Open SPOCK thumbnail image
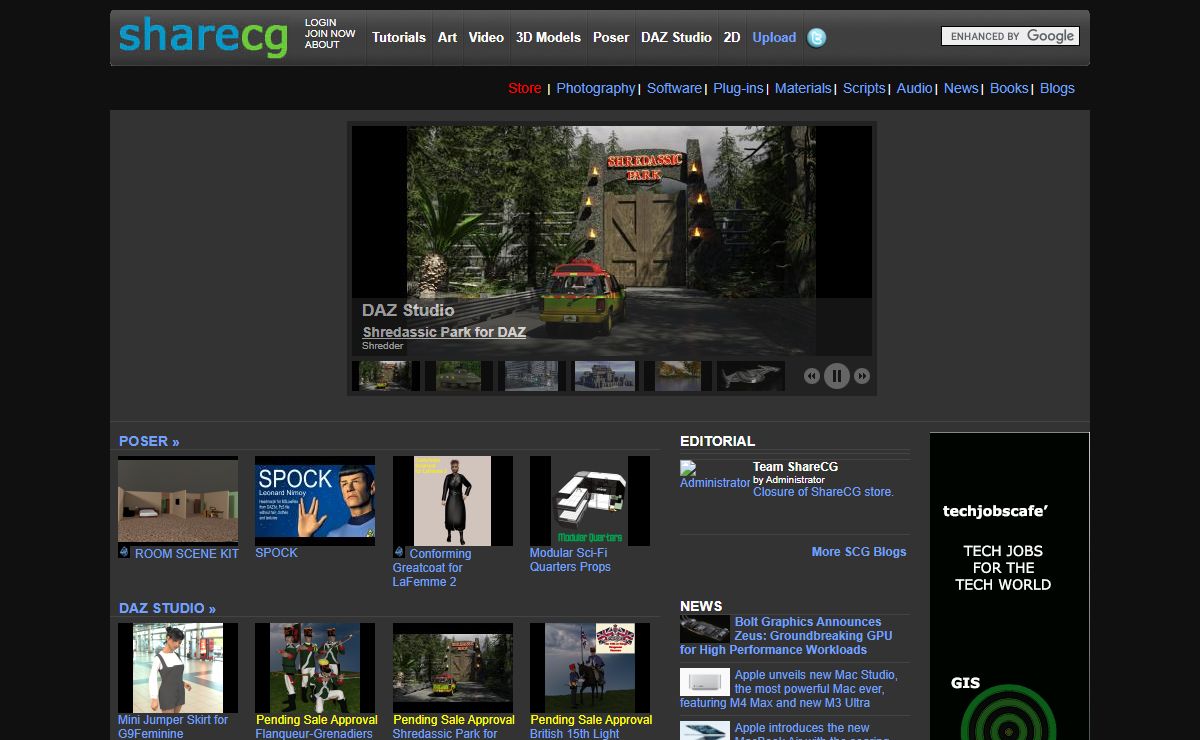This screenshot has width=1200, height=740. point(315,501)
